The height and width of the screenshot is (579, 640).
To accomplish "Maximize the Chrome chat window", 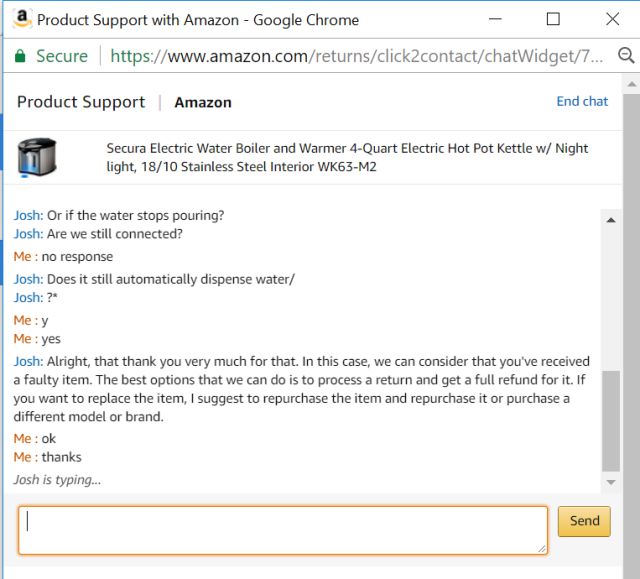I will (x=553, y=19).
